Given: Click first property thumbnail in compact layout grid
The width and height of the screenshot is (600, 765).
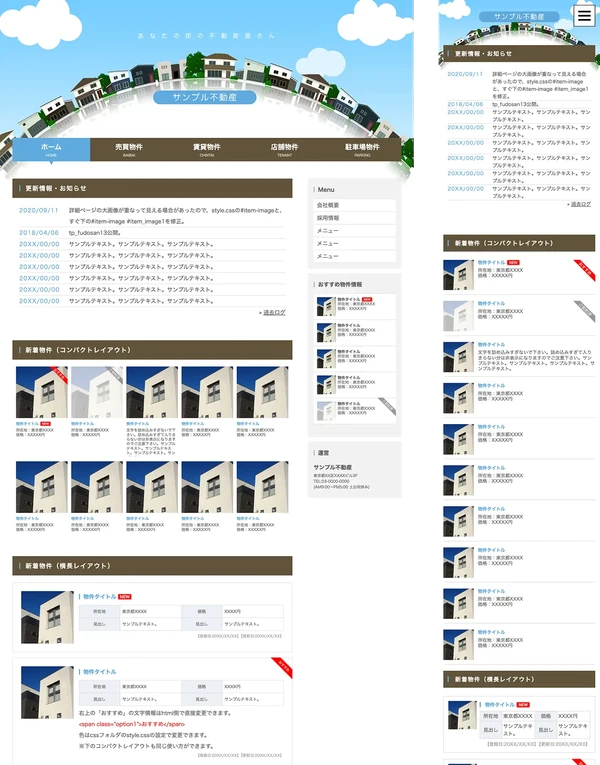Looking at the screenshot, I should click(41, 392).
